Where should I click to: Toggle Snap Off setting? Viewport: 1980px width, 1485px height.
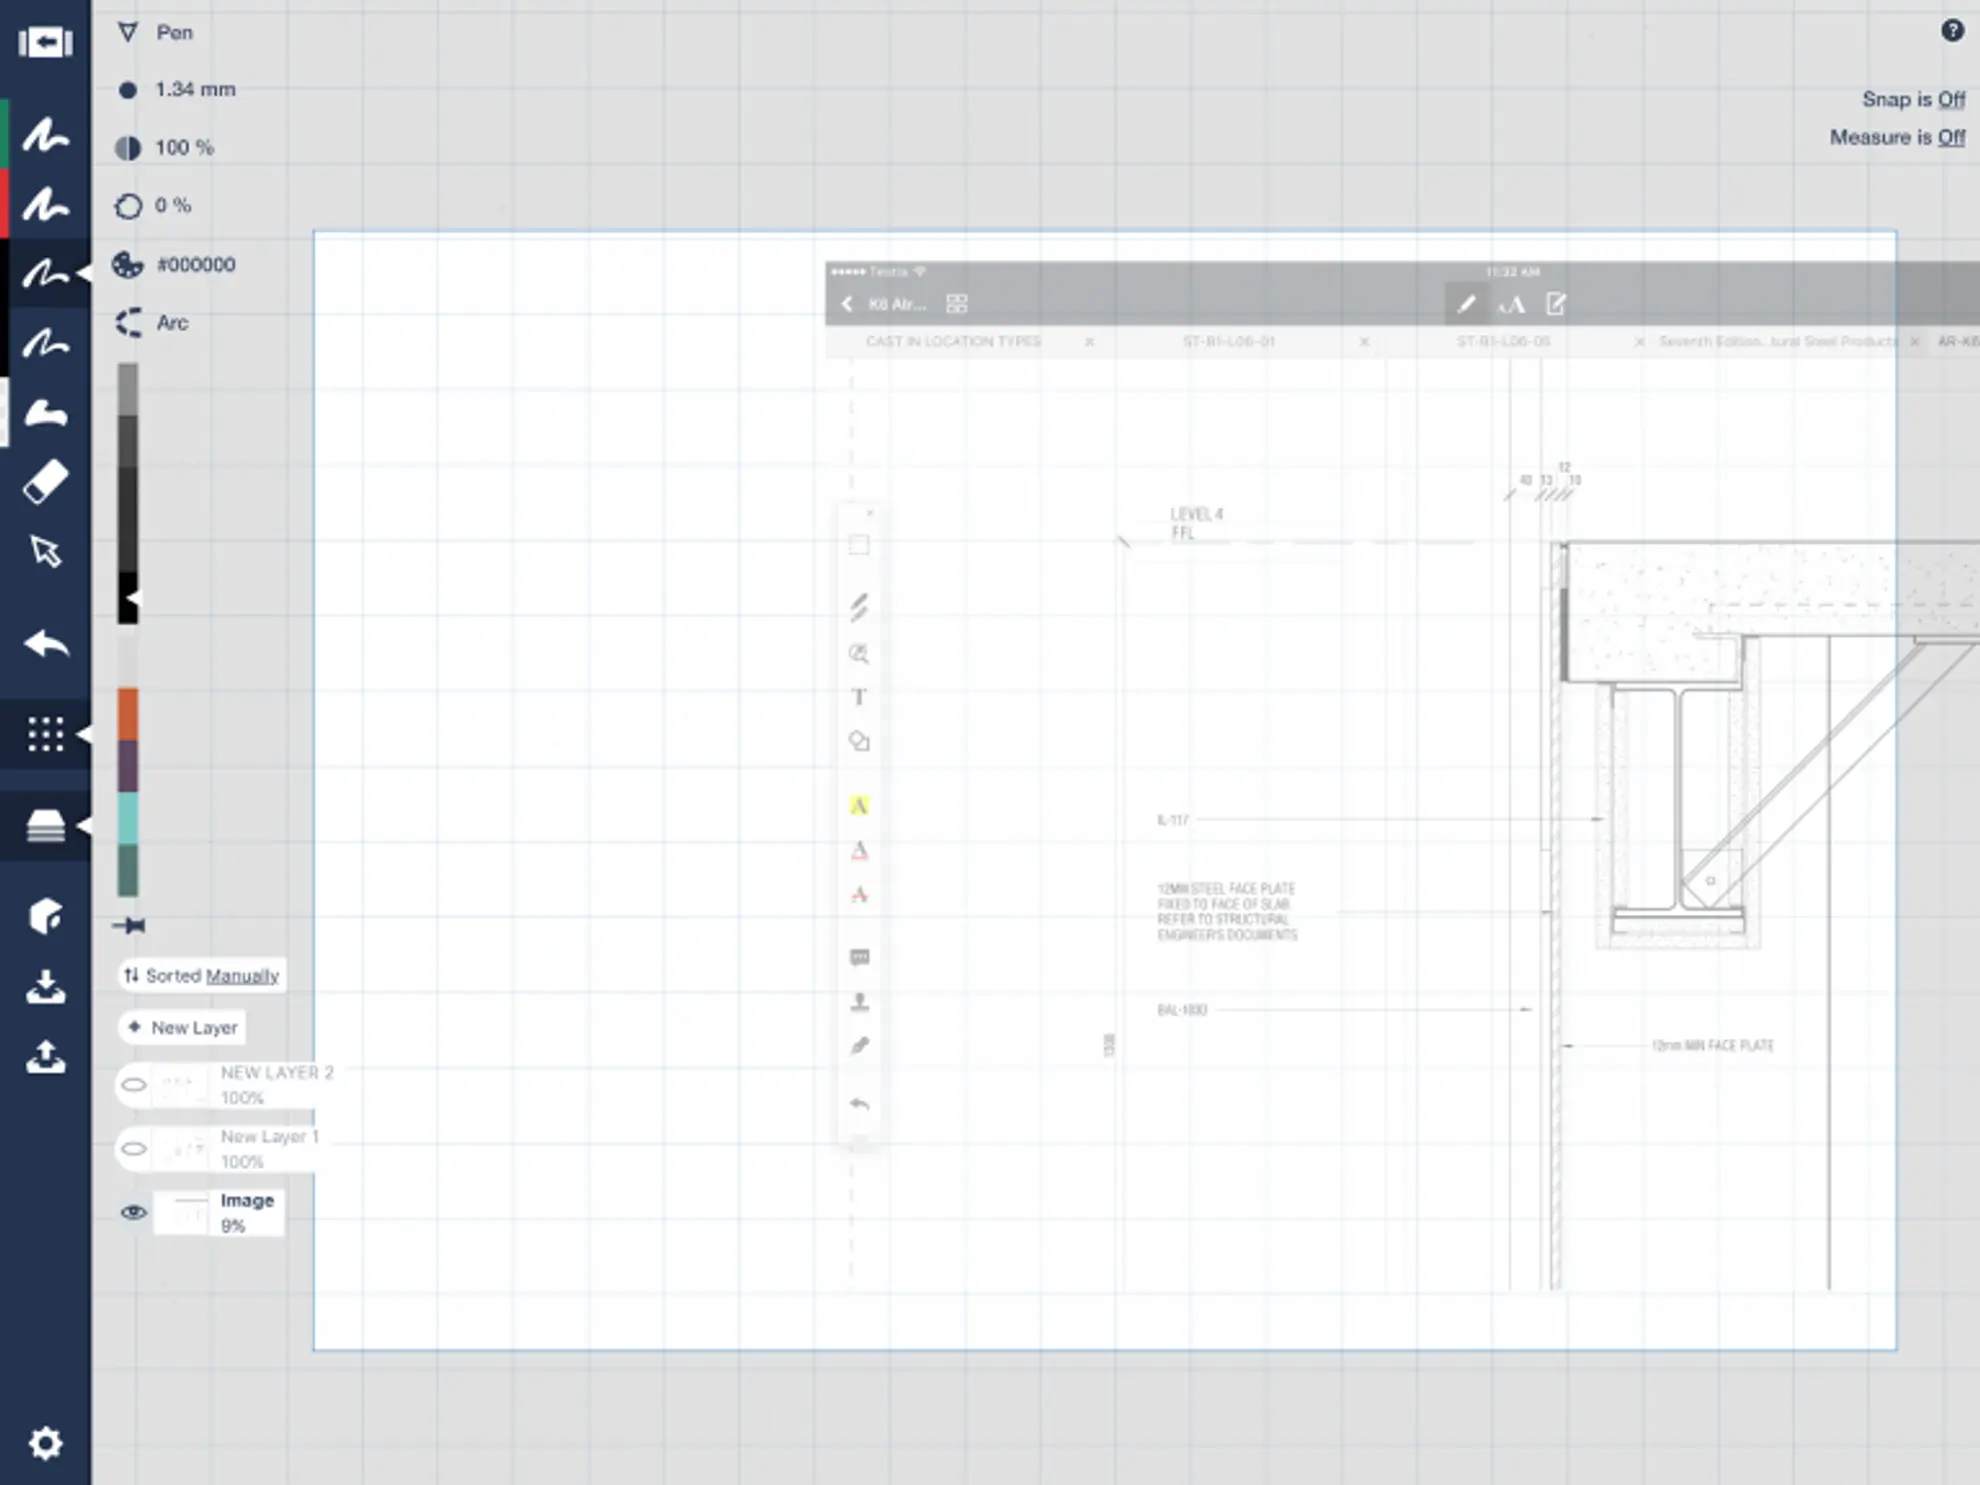click(x=1950, y=99)
